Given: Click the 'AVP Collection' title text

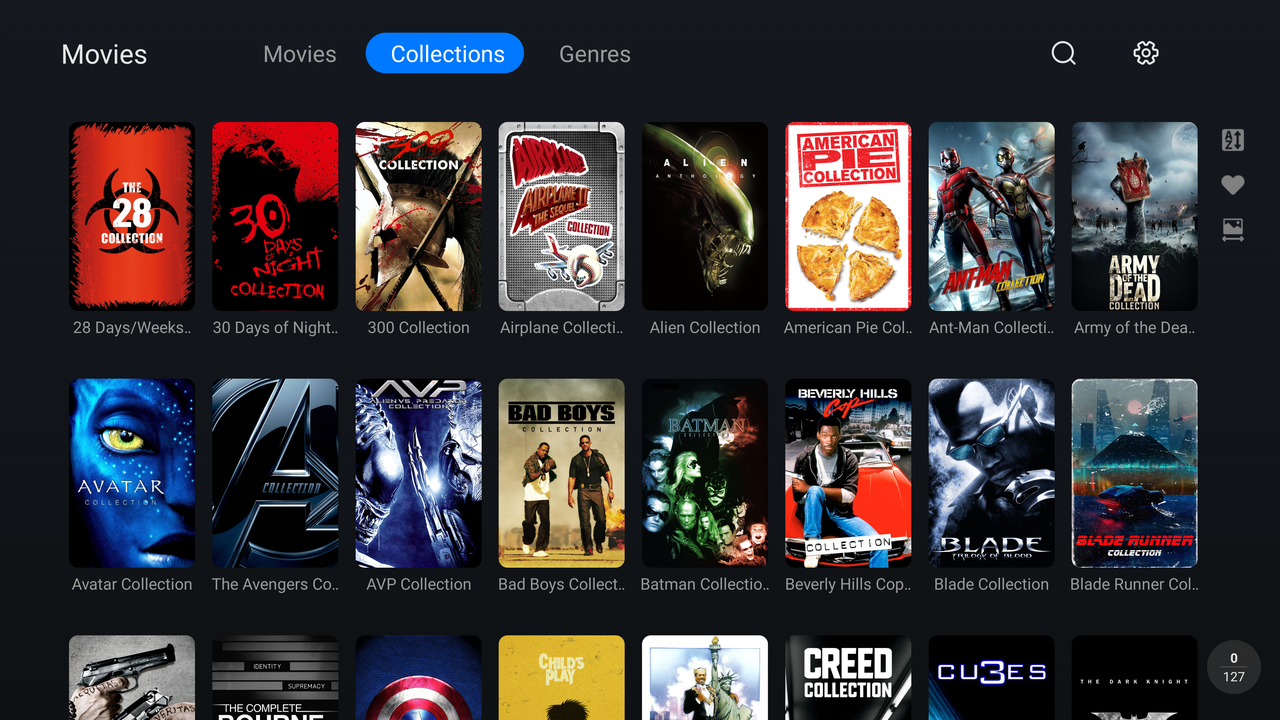Looking at the screenshot, I should 418,584.
